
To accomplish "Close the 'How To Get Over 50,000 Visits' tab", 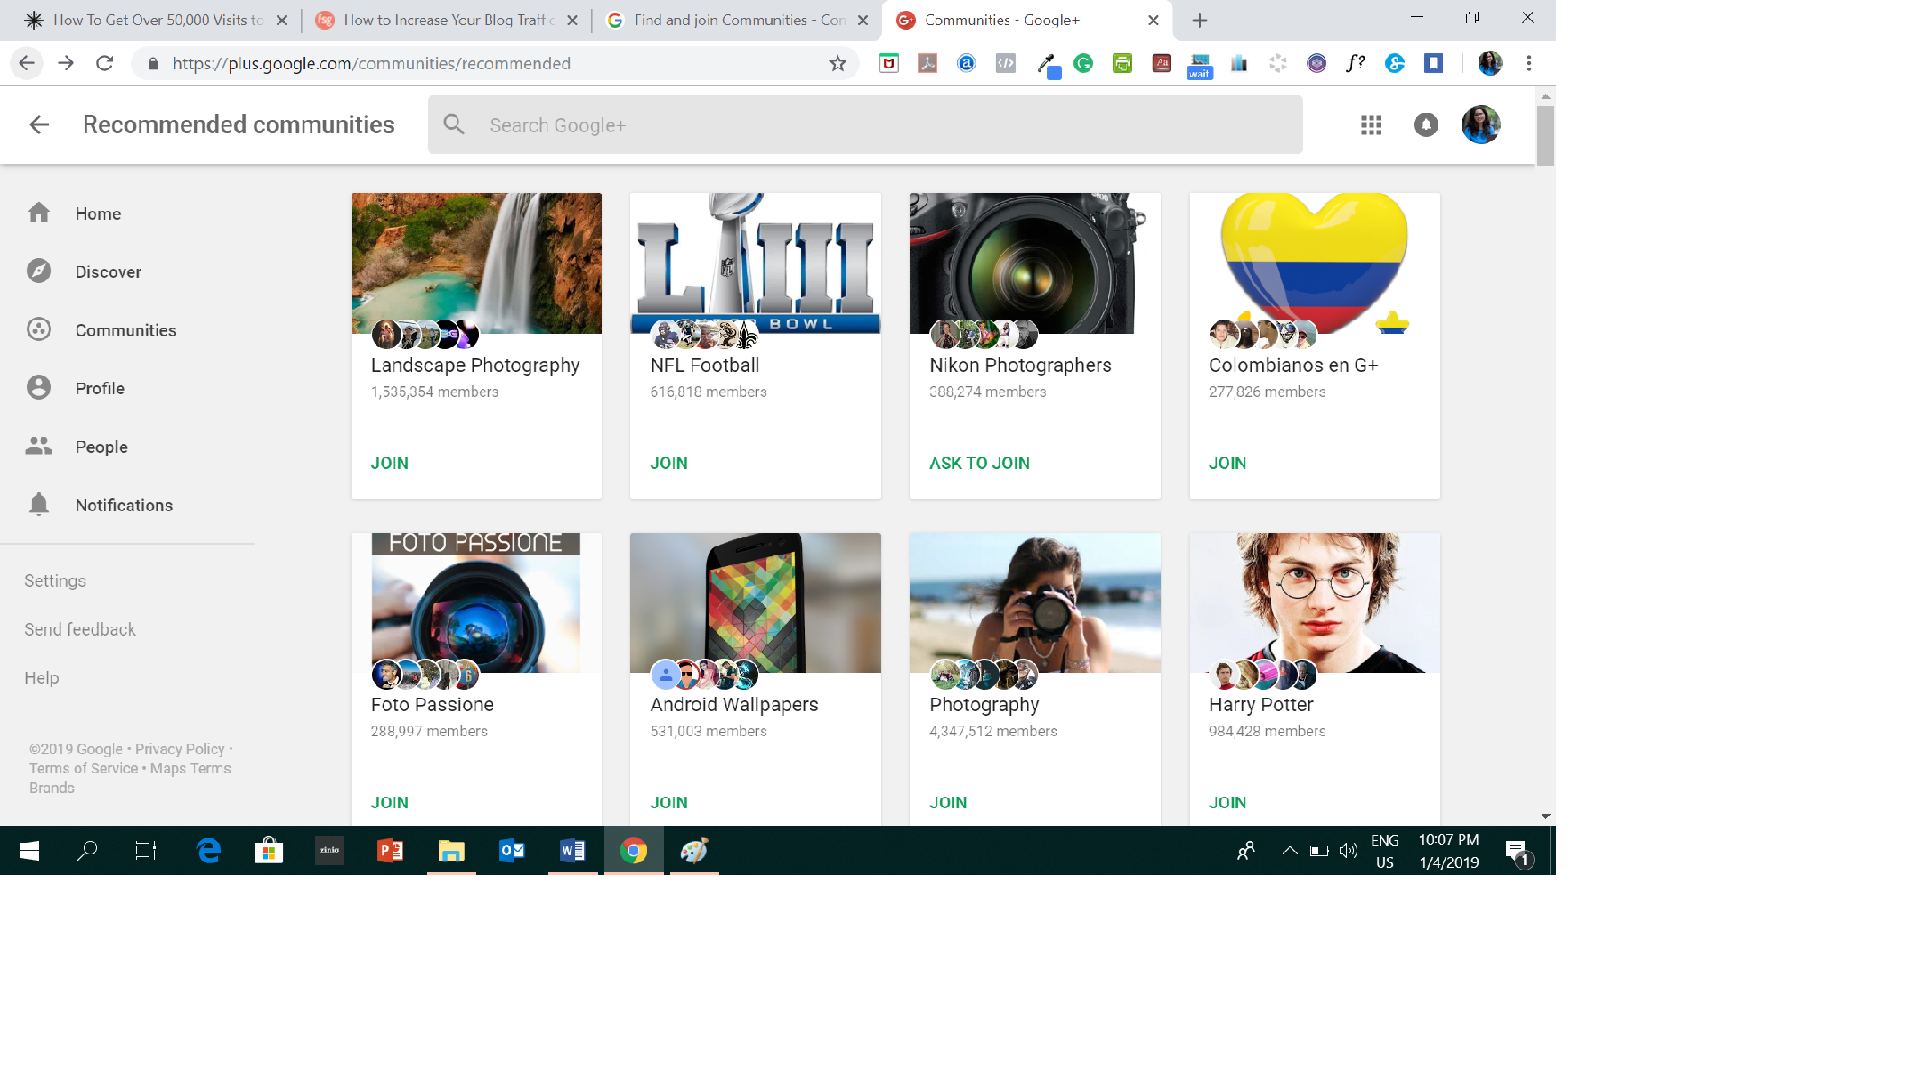I will point(282,20).
